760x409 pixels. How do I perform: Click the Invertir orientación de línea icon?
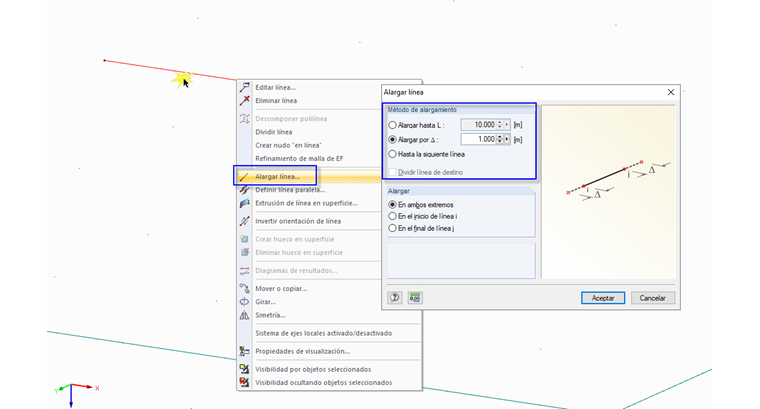click(245, 221)
